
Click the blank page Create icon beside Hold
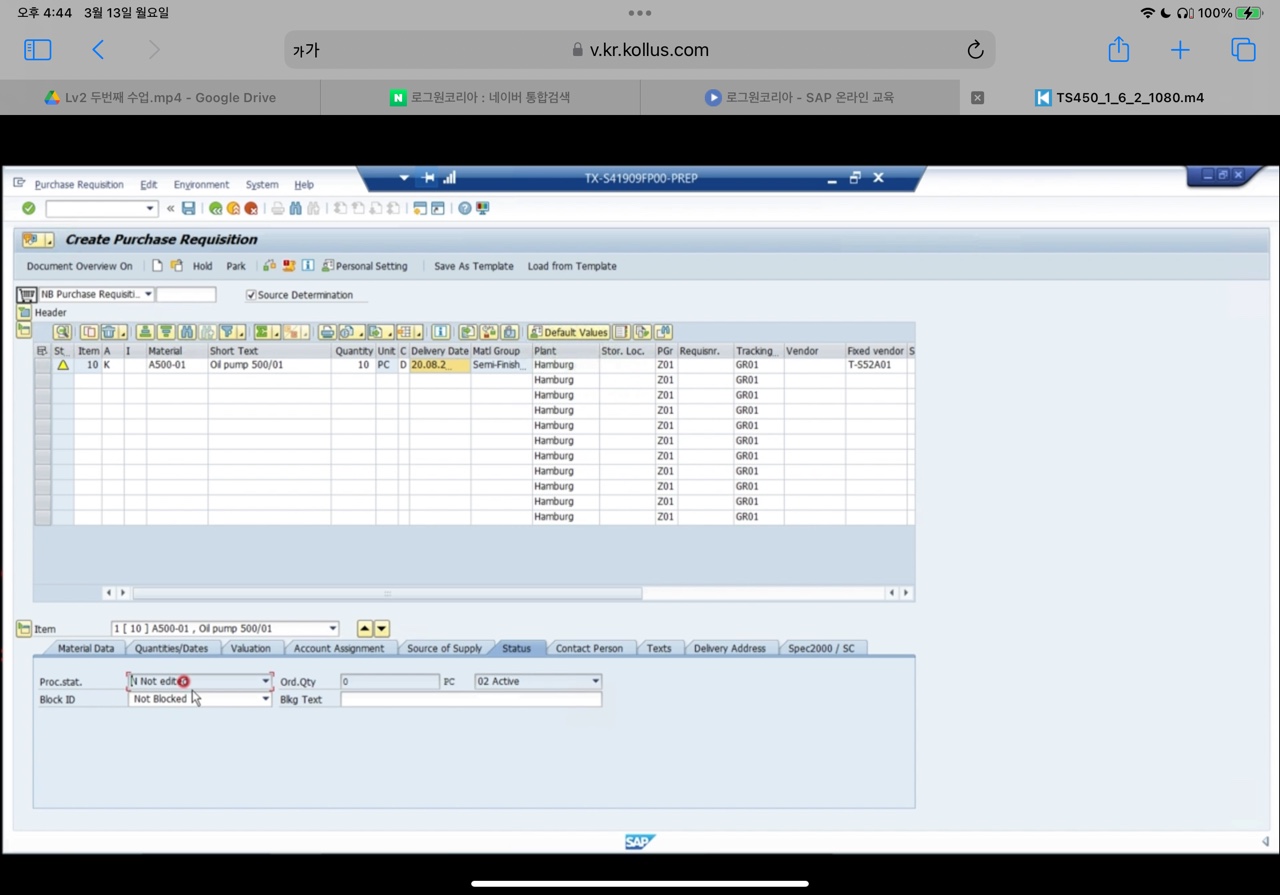pos(157,266)
